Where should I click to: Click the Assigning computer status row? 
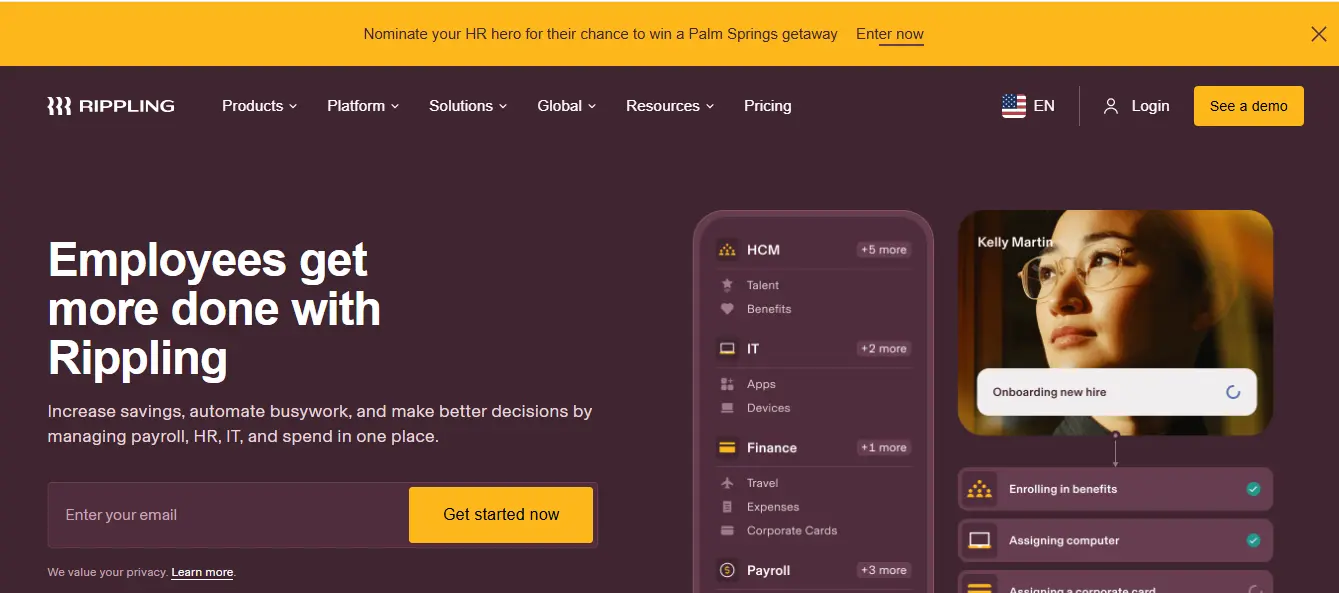[1115, 541]
